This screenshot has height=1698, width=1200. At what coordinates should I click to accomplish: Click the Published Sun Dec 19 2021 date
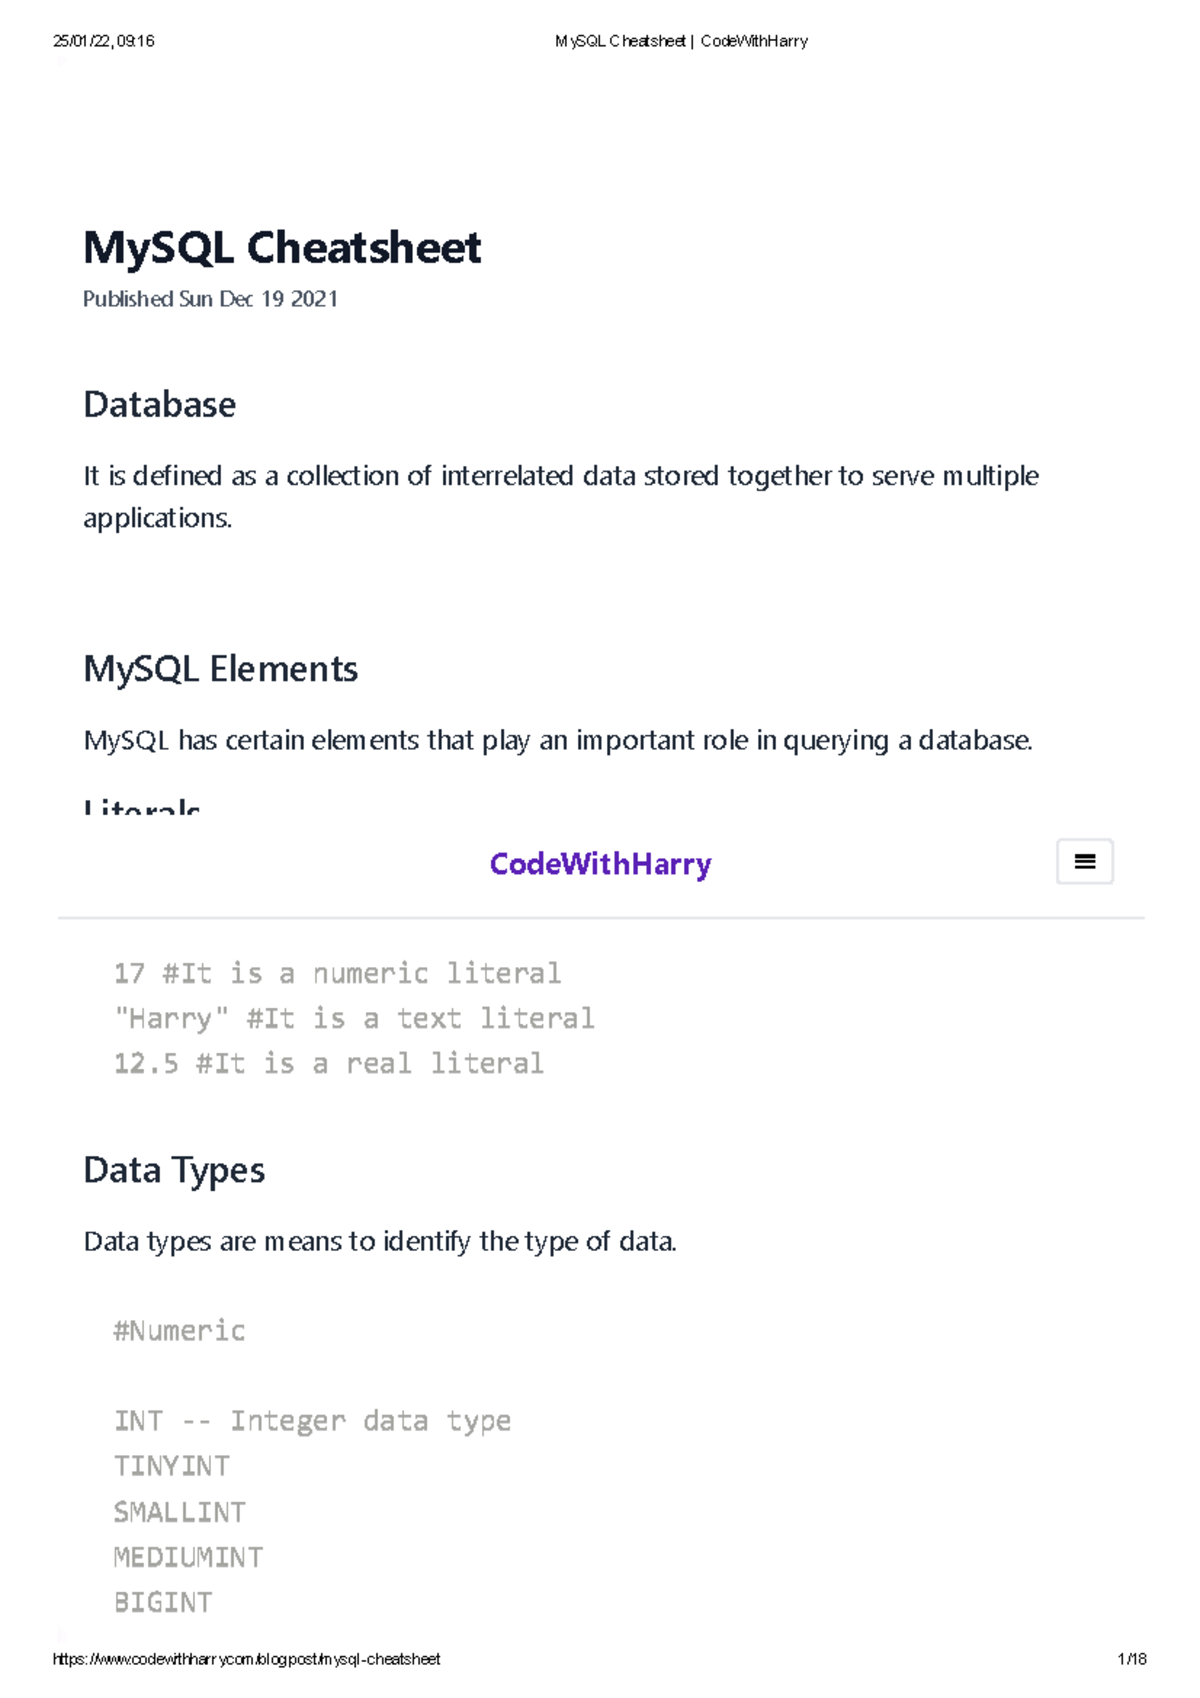tap(210, 299)
